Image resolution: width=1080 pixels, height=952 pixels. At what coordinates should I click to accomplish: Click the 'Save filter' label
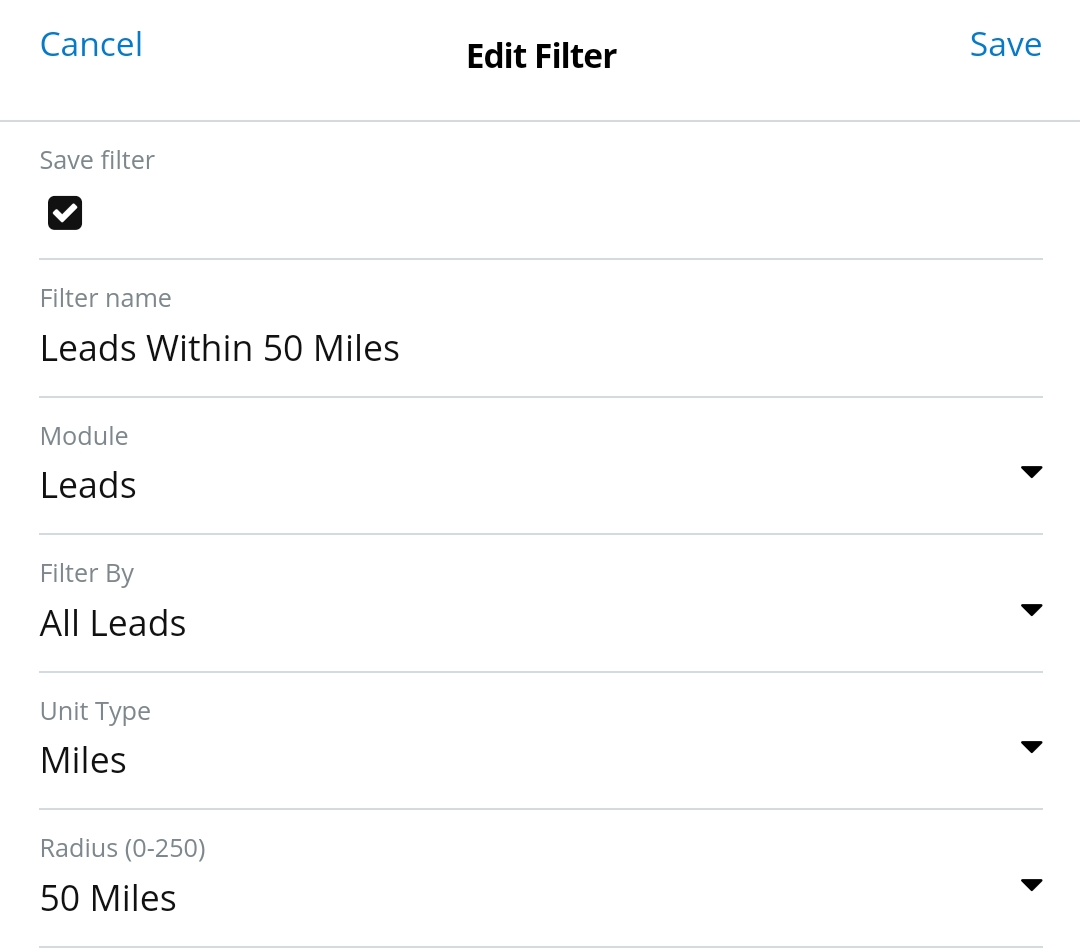[97, 160]
